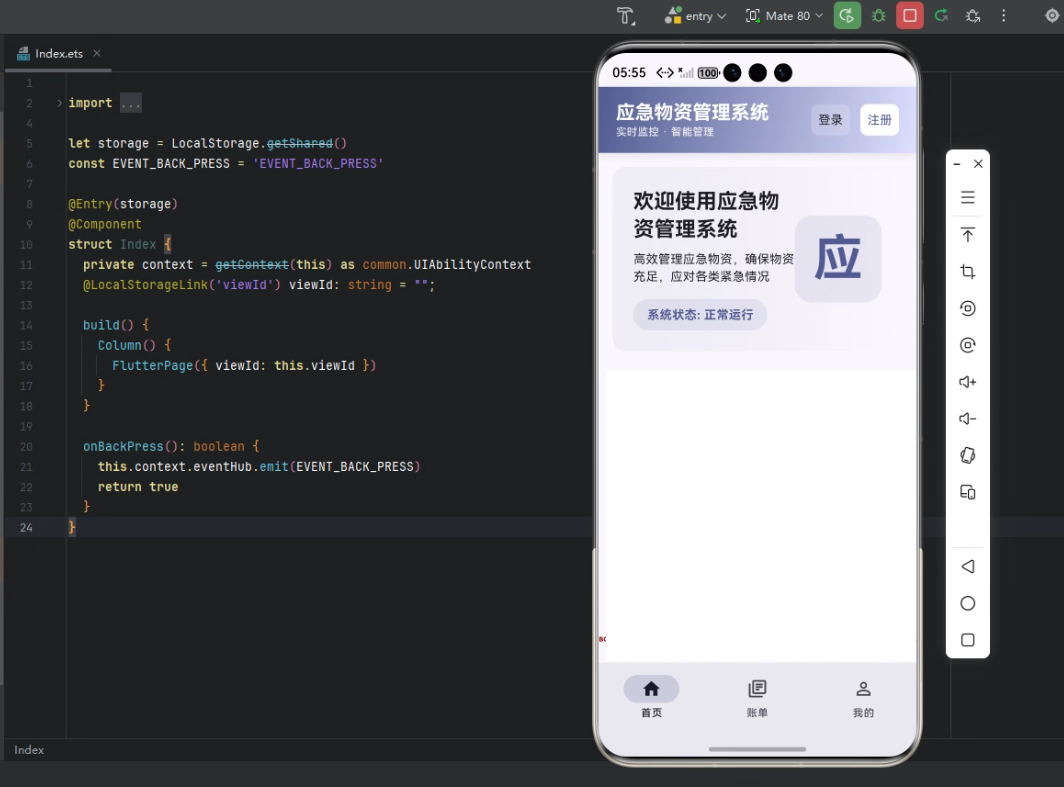The width and height of the screenshot is (1064, 787).
Task: Open the Mate 80 device dropdown
Action: click(784, 16)
